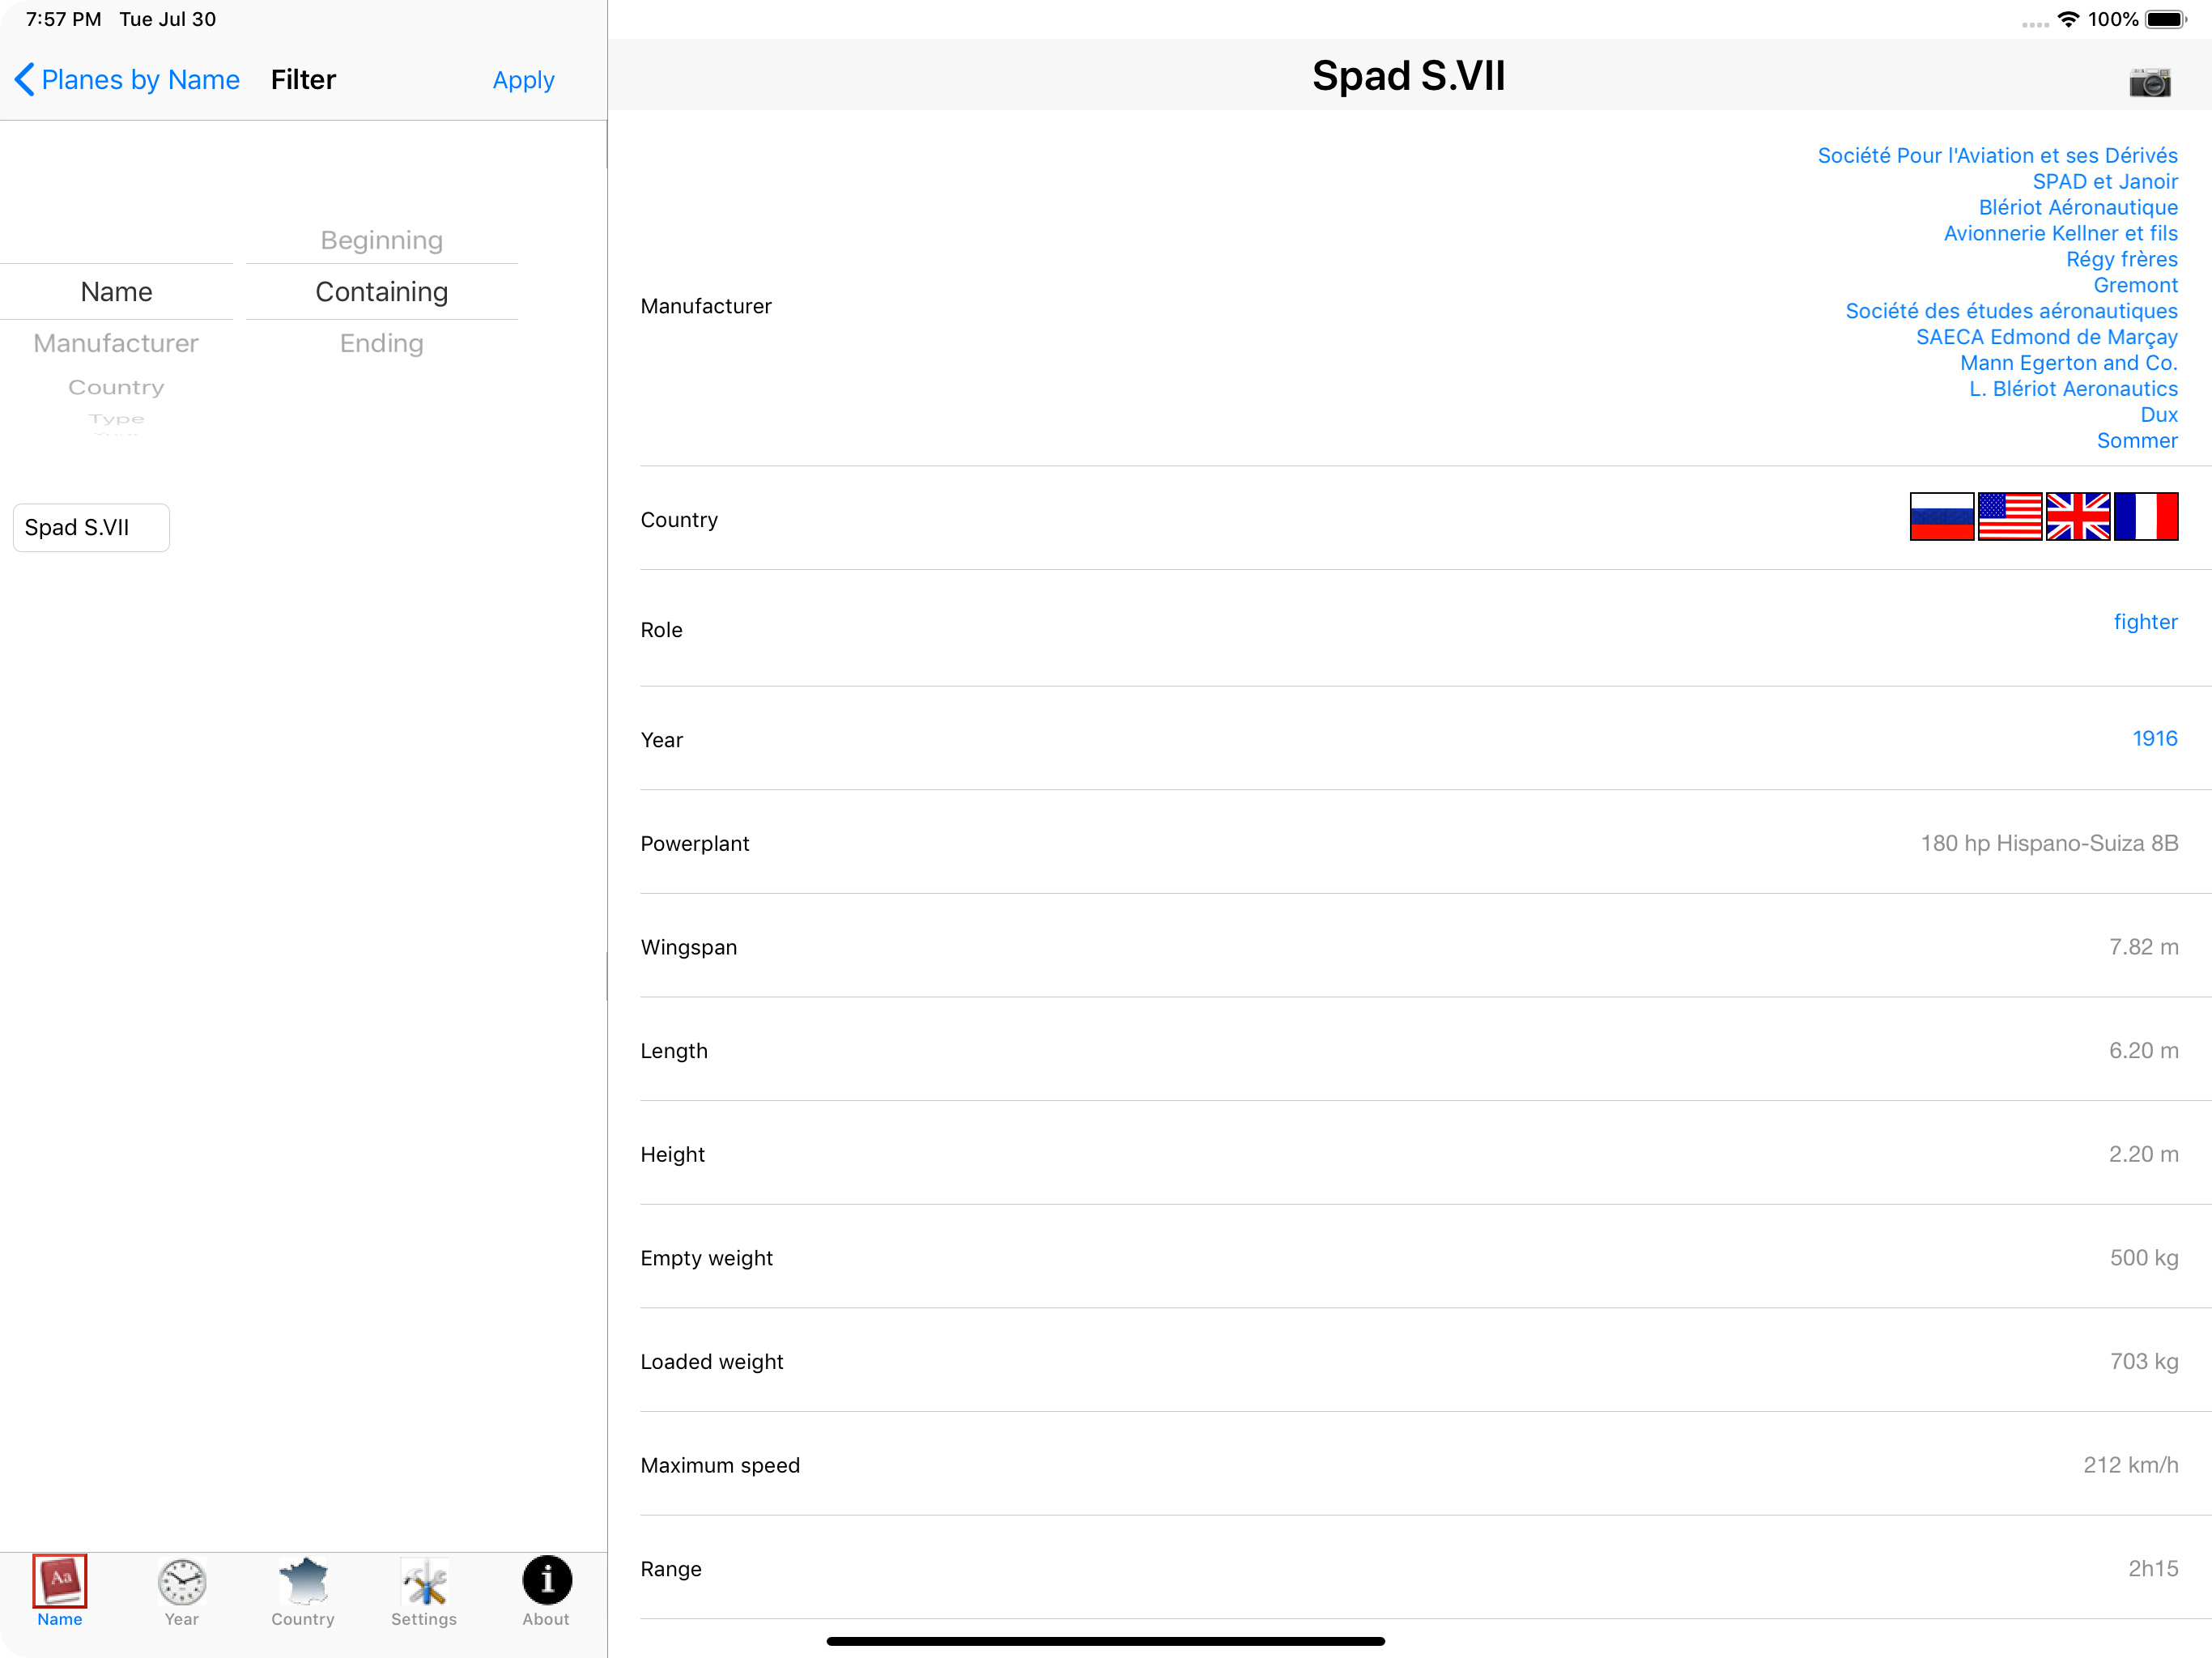Tap the maximum speed value 212 km/h
The height and width of the screenshot is (1658, 2212).
(2130, 1465)
